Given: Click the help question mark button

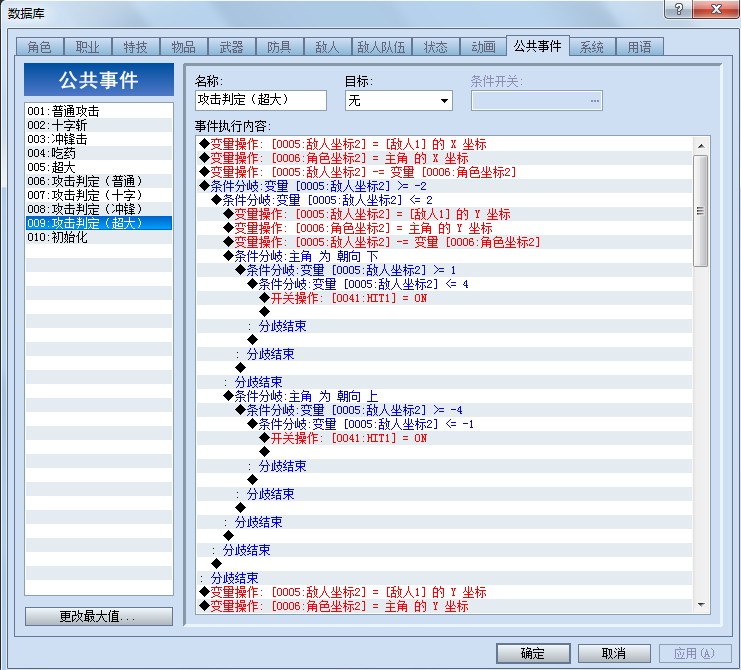Looking at the screenshot, I should click(678, 9).
